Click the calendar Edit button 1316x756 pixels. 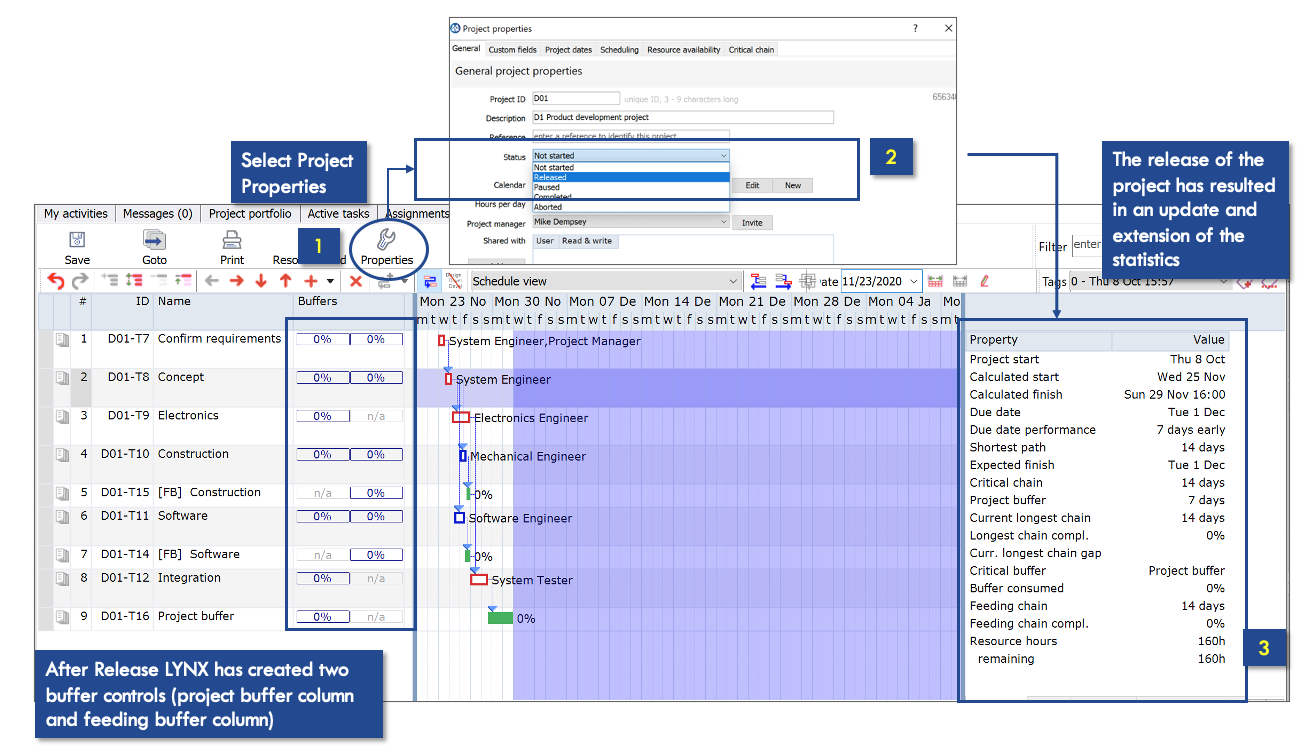pyautogui.click(x=752, y=185)
